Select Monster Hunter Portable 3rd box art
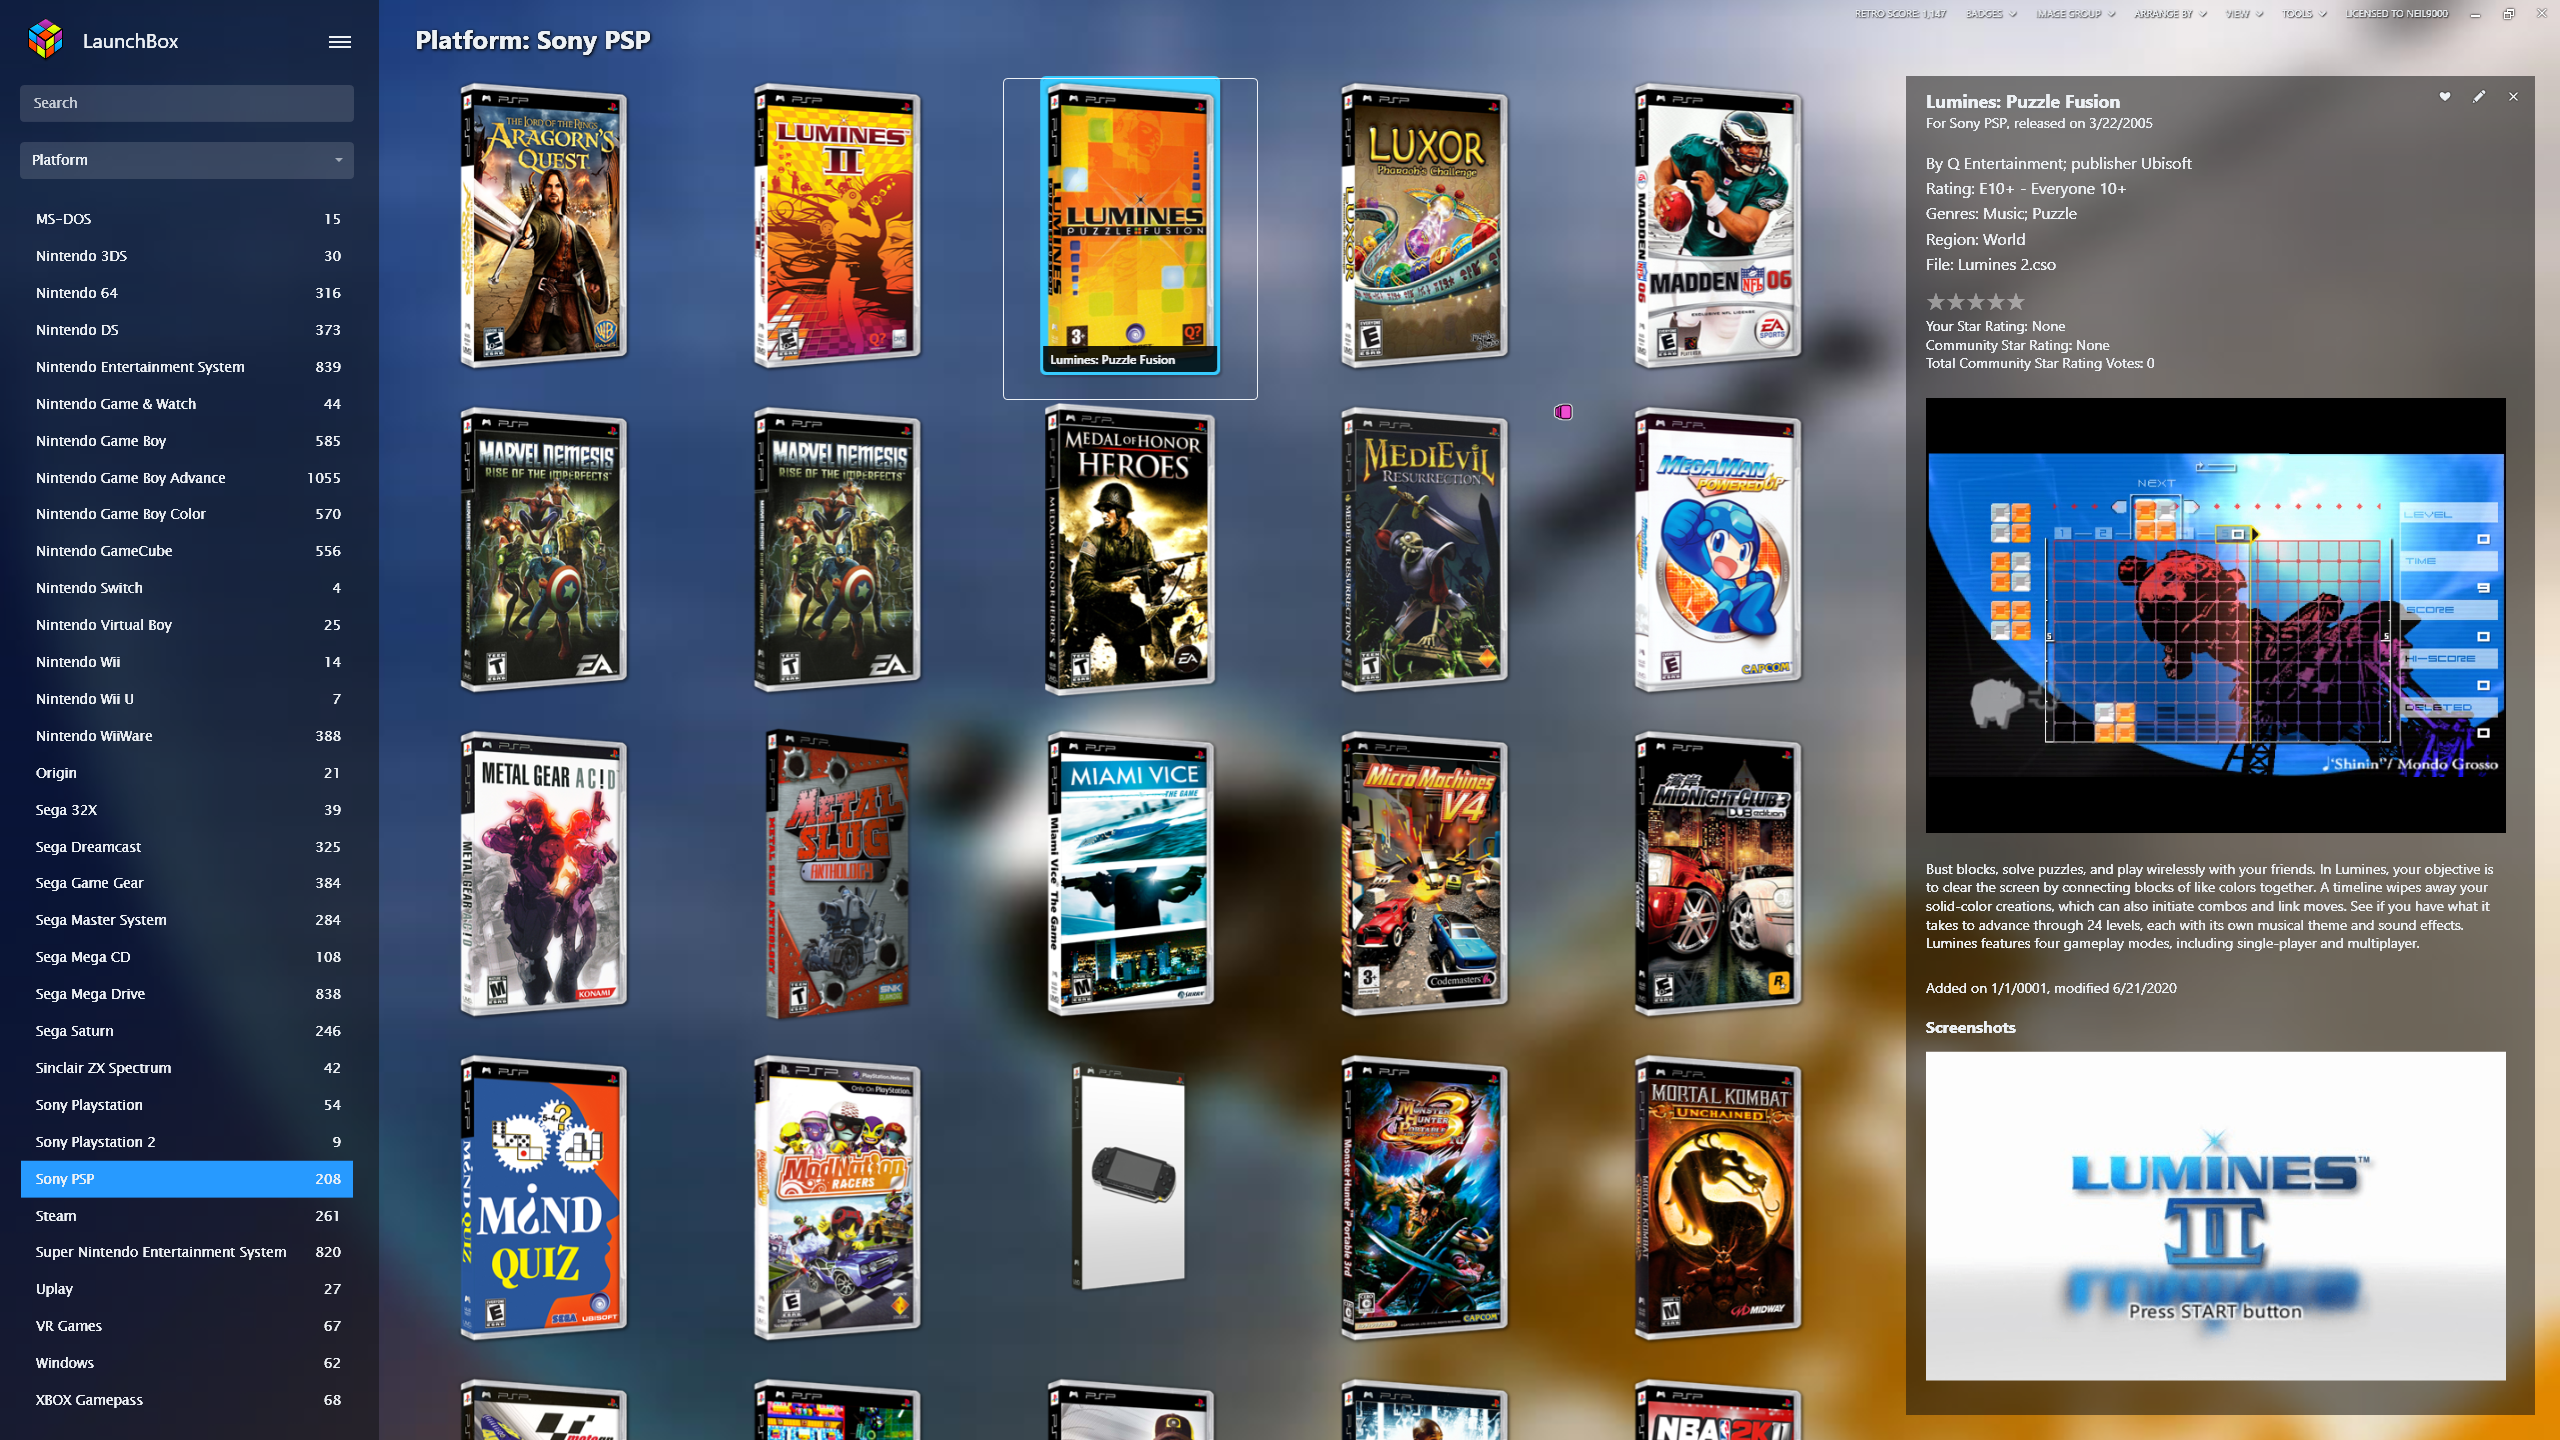2560x1440 pixels. point(1424,1198)
